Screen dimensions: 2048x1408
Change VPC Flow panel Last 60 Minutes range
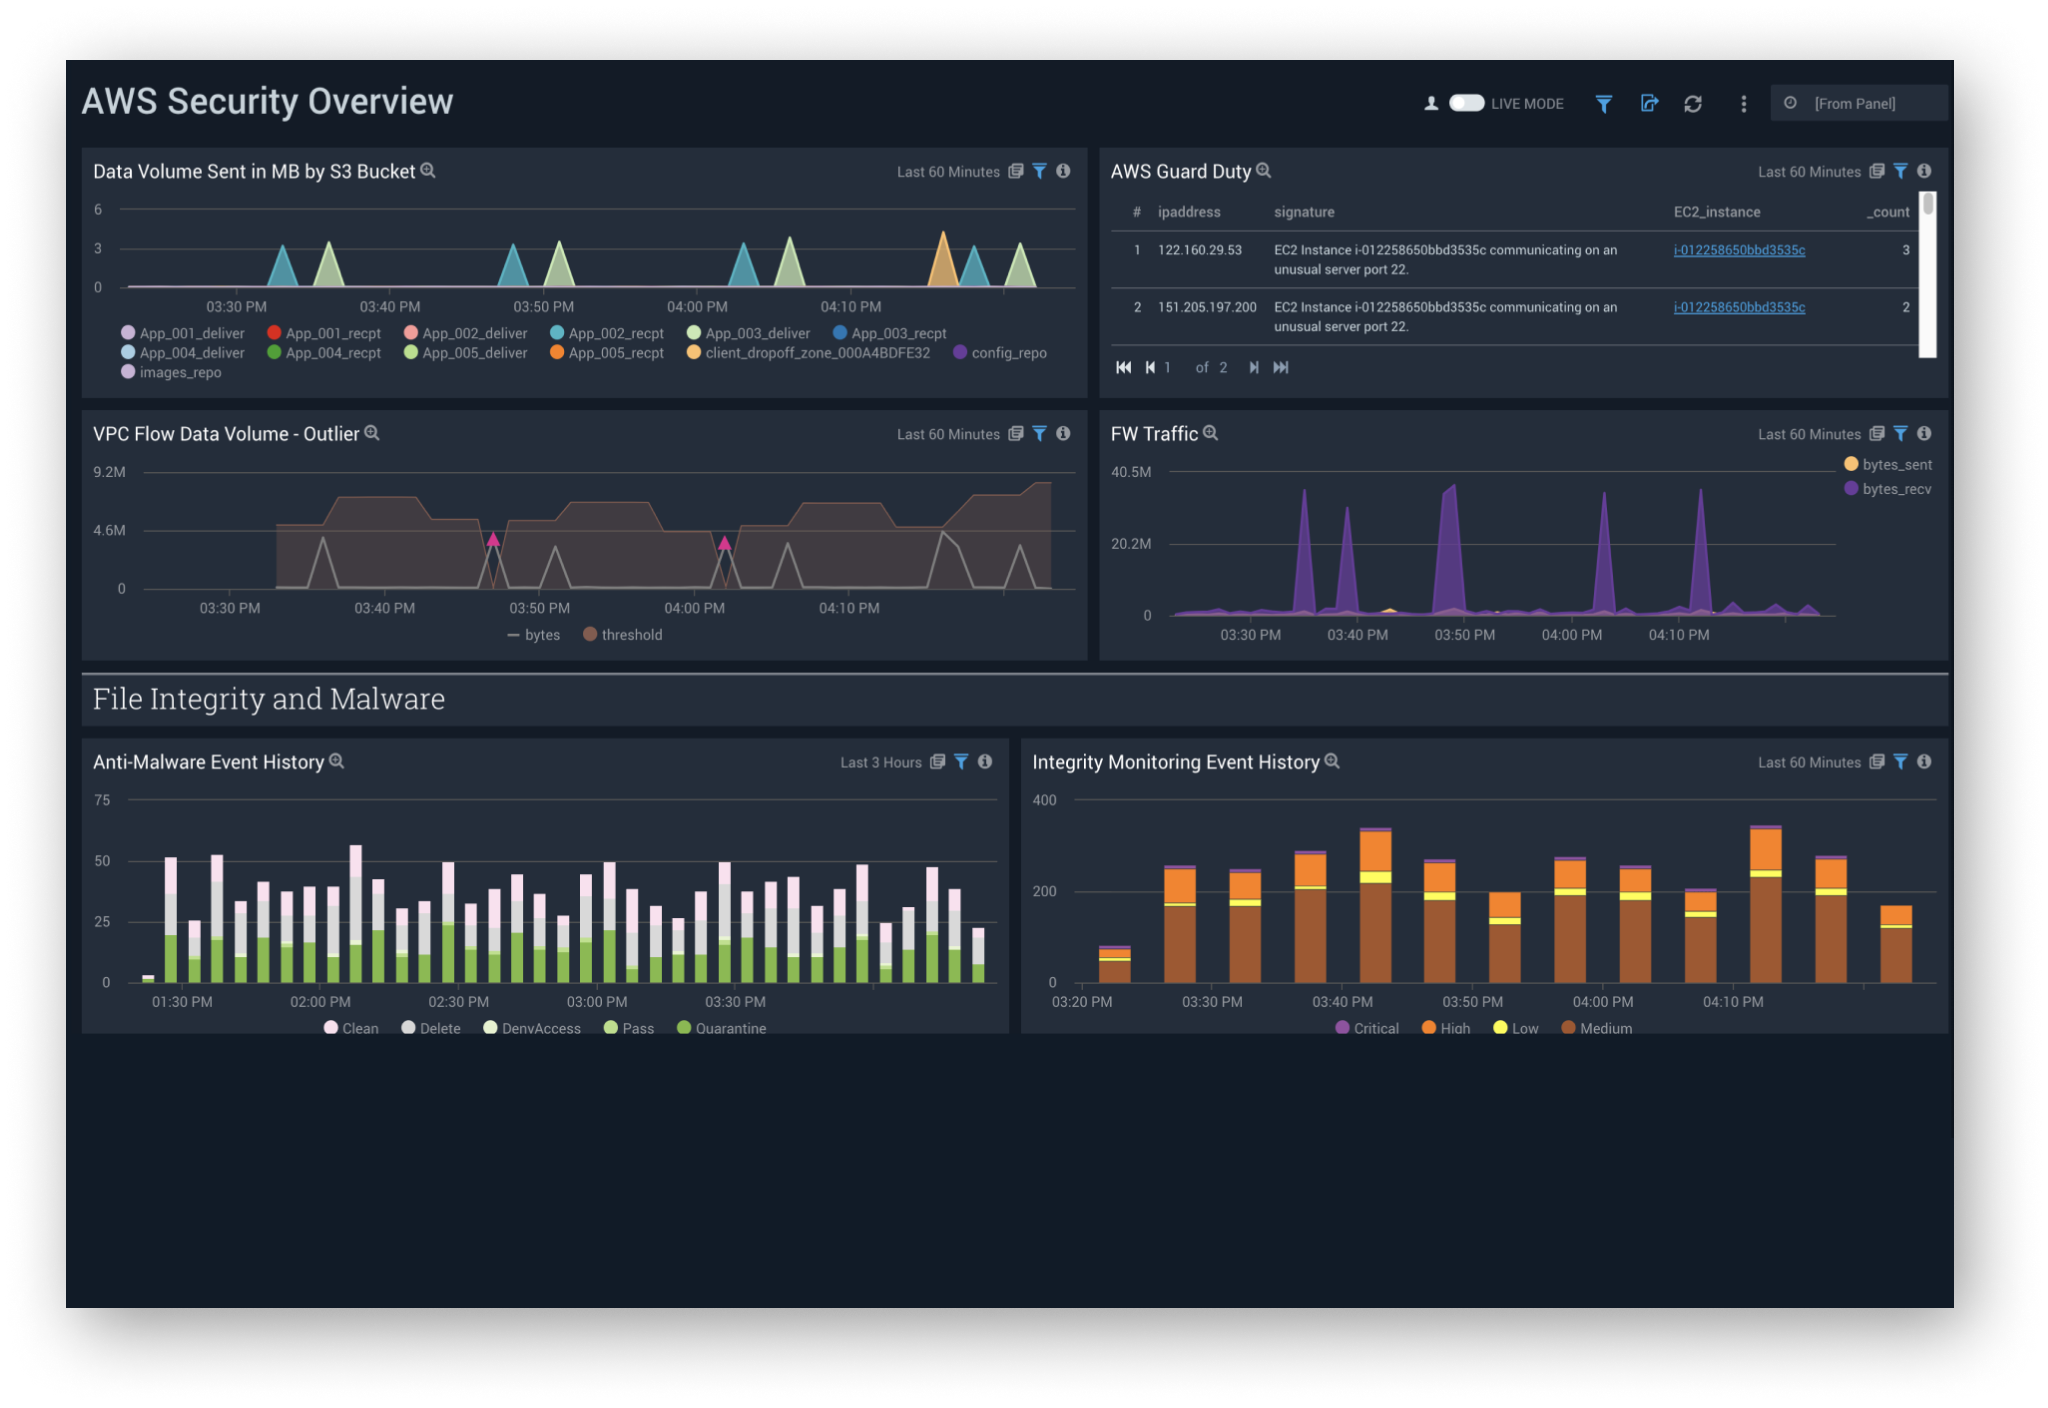click(948, 434)
